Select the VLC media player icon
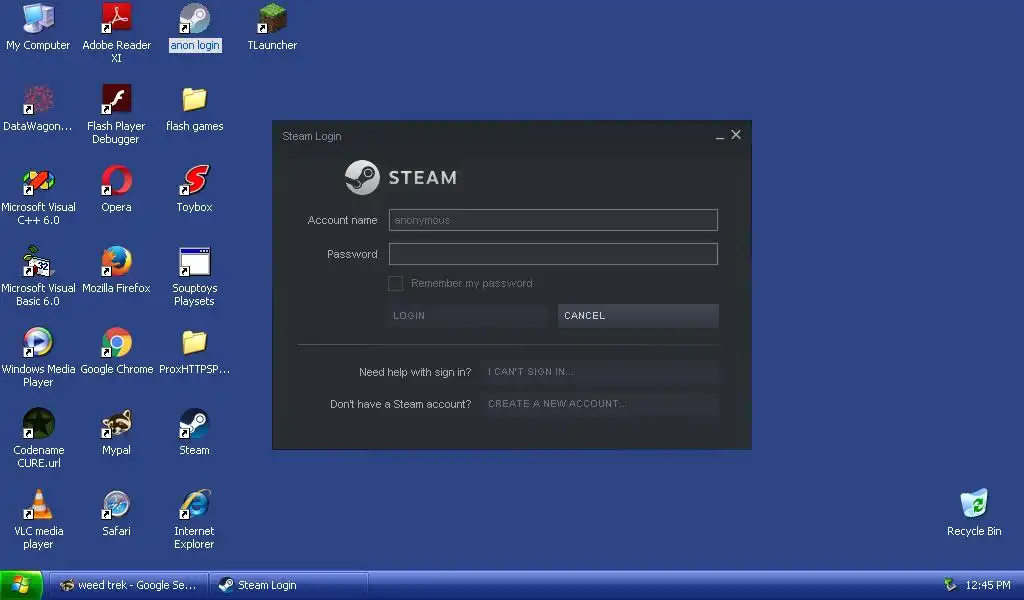Screen dimensions: 1024x600 (x=38, y=505)
